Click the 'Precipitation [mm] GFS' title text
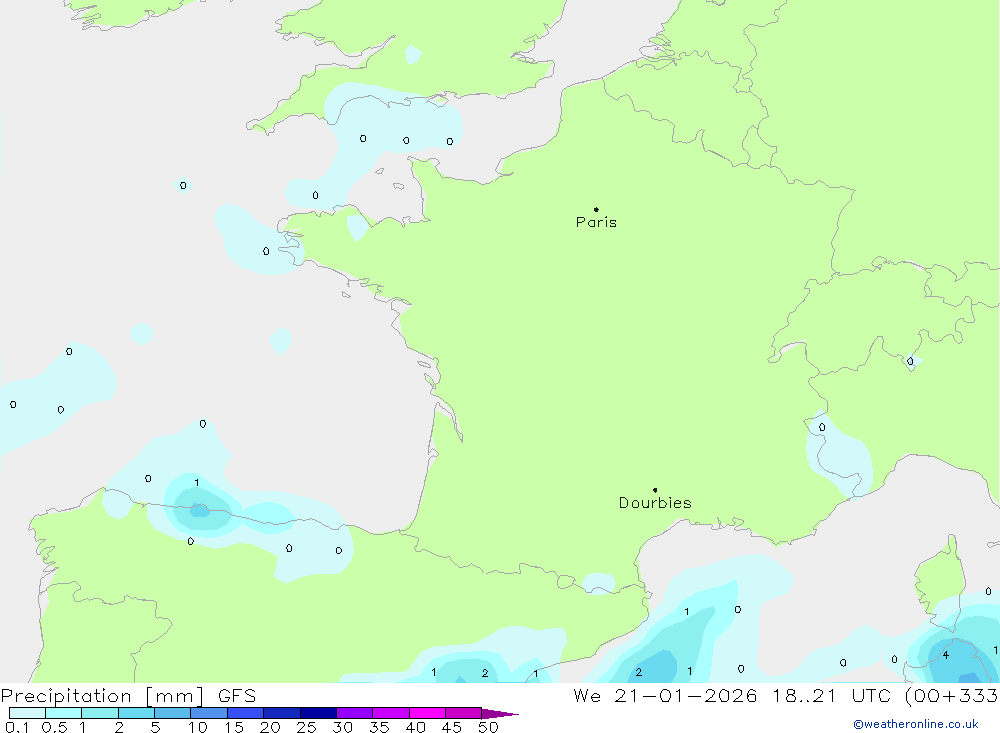 coord(128,696)
